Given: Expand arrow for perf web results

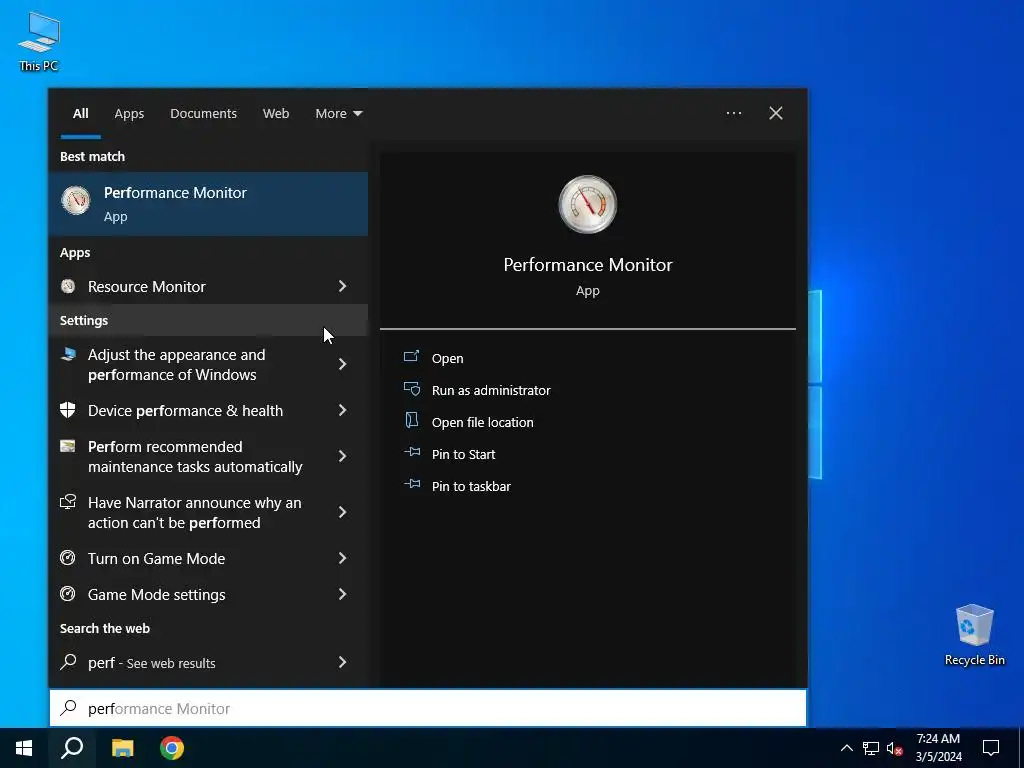Looking at the screenshot, I should pyautogui.click(x=342, y=662).
